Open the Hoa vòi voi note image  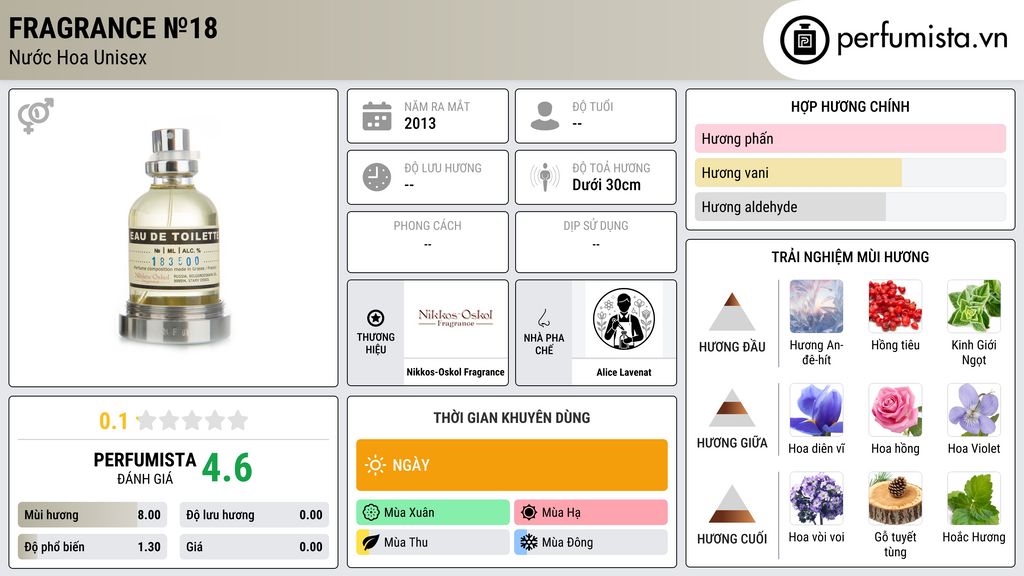(x=816, y=498)
